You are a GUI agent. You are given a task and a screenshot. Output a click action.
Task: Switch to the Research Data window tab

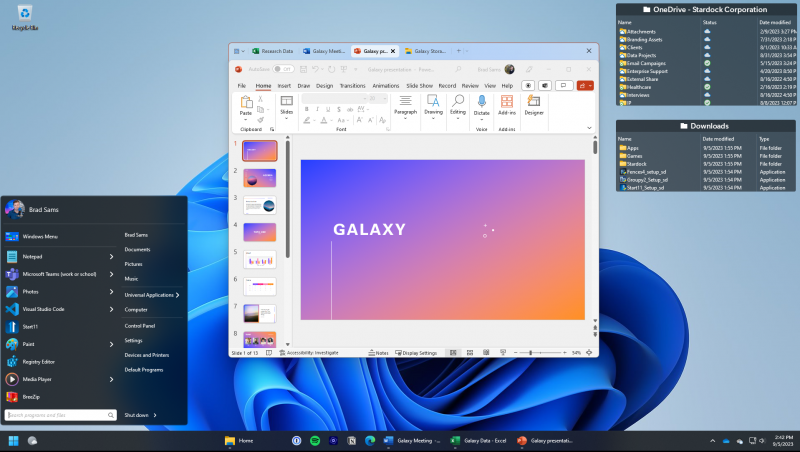[x=272, y=50]
